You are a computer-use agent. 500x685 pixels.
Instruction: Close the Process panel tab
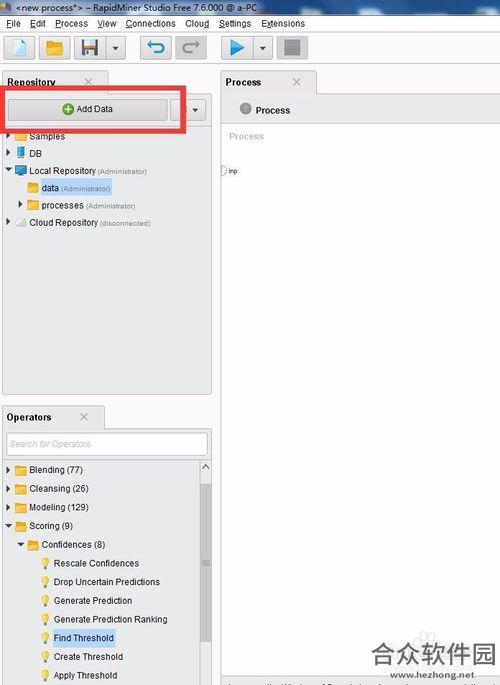(297, 82)
